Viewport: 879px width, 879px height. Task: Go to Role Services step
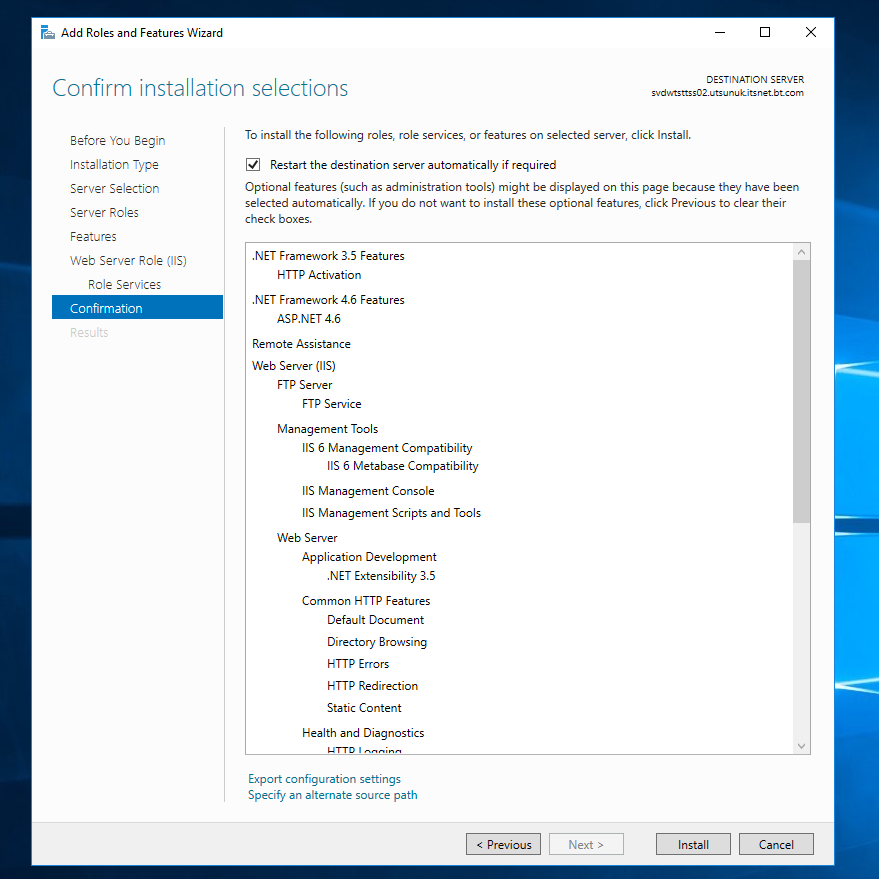(124, 285)
